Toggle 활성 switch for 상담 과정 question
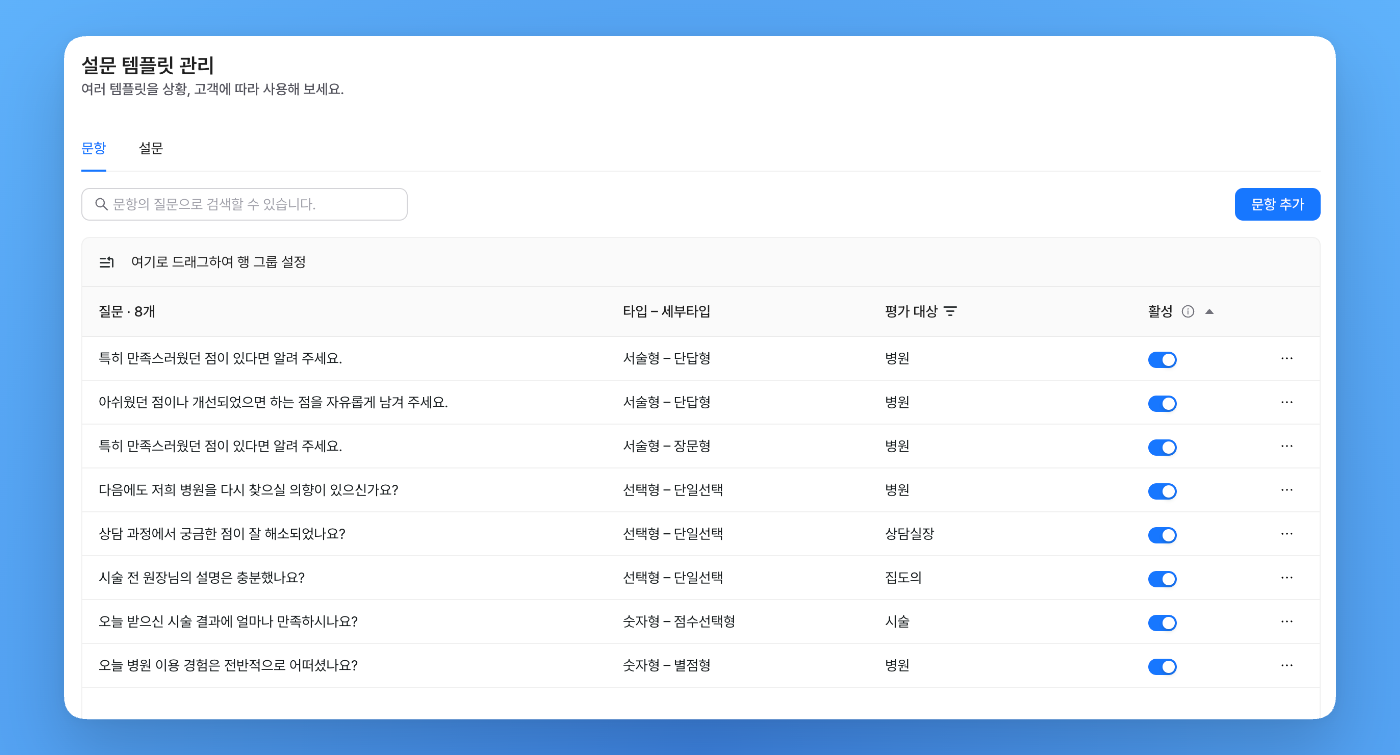 [x=1162, y=535]
